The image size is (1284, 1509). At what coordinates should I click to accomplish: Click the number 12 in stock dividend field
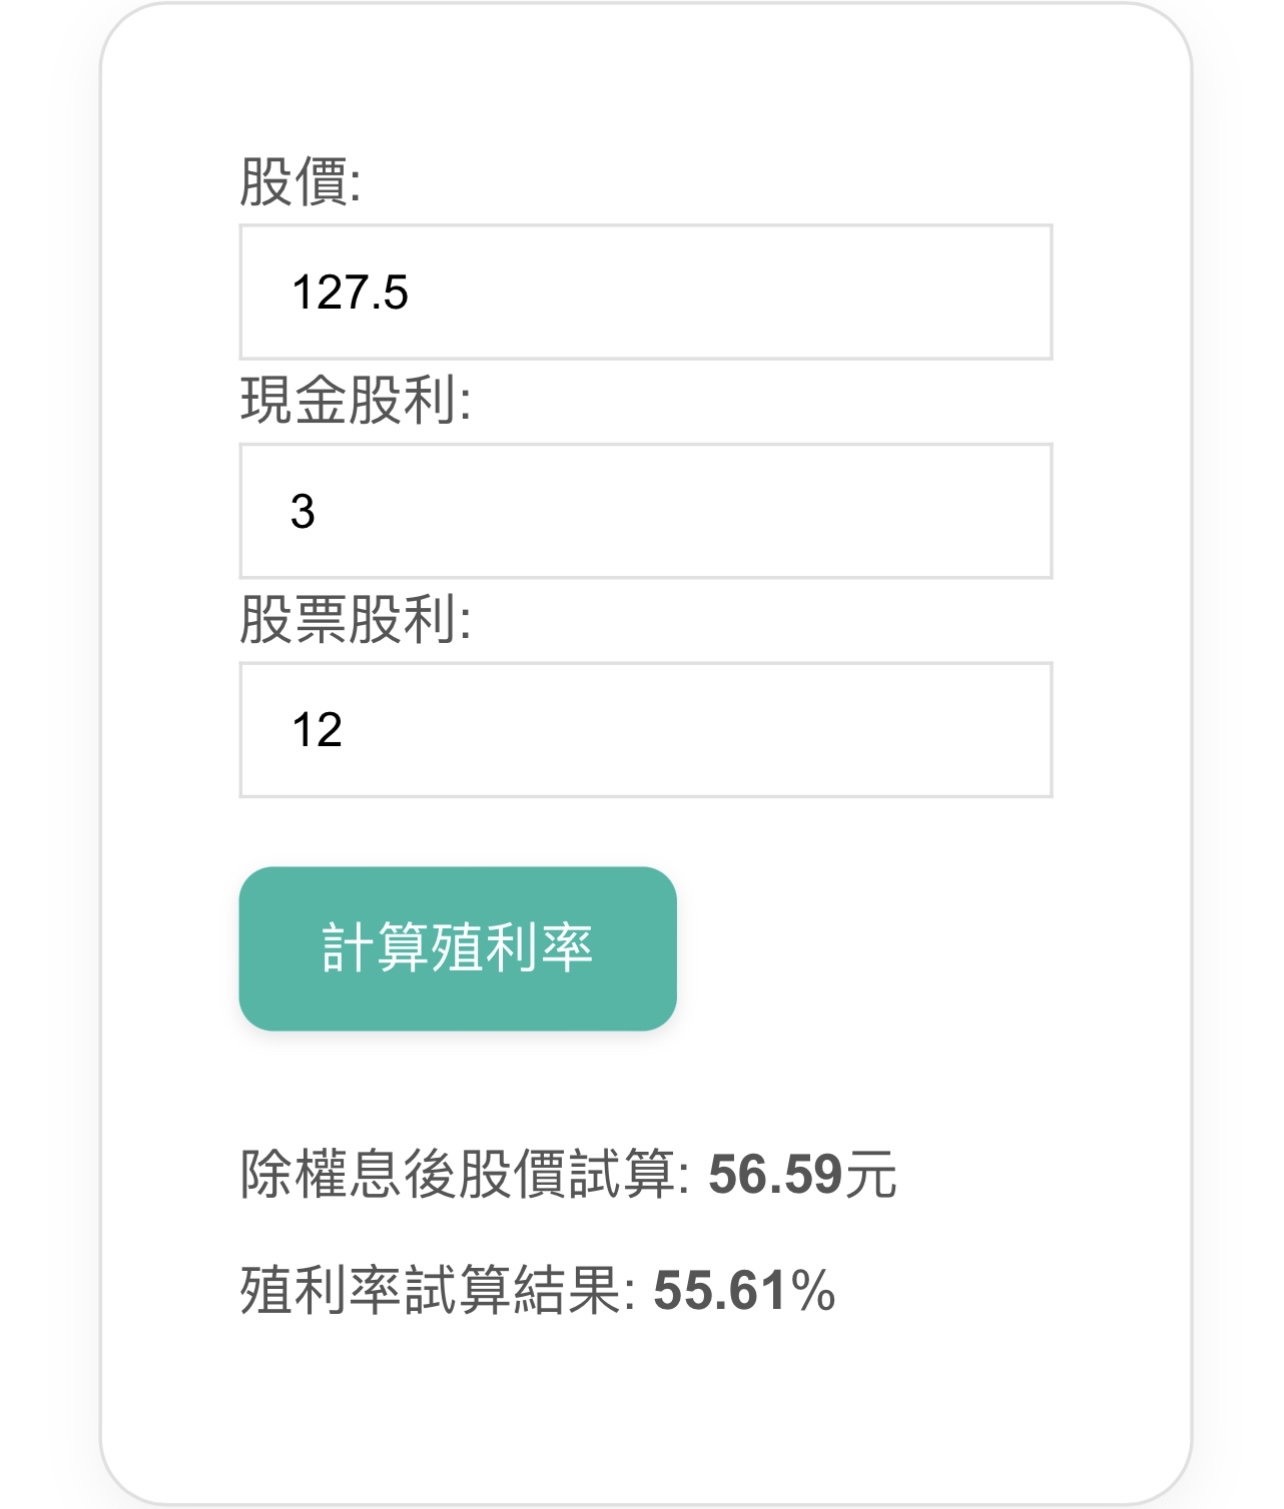(317, 730)
